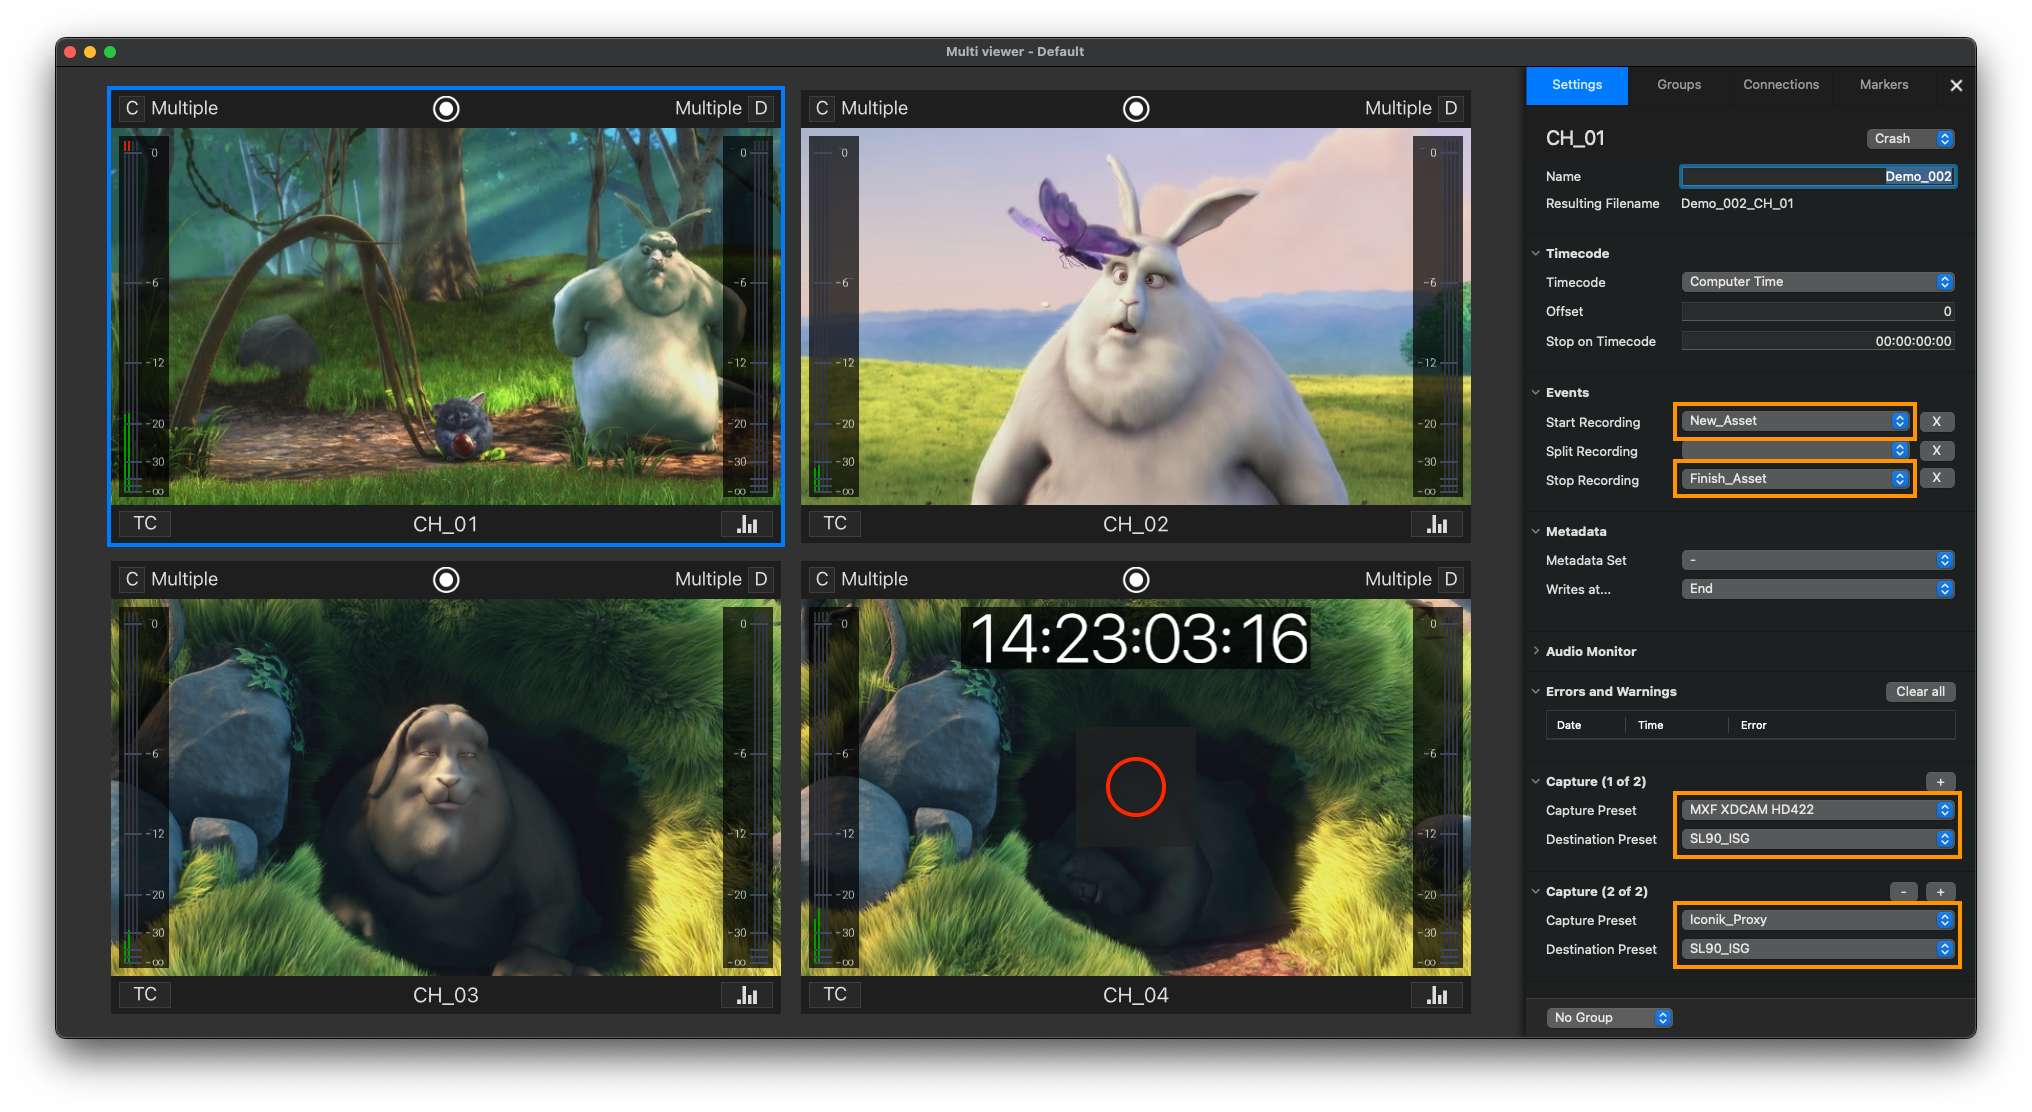Click the record button on CH_04
This screenshot has height=1112, width=2032.
pyautogui.click(x=1136, y=579)
